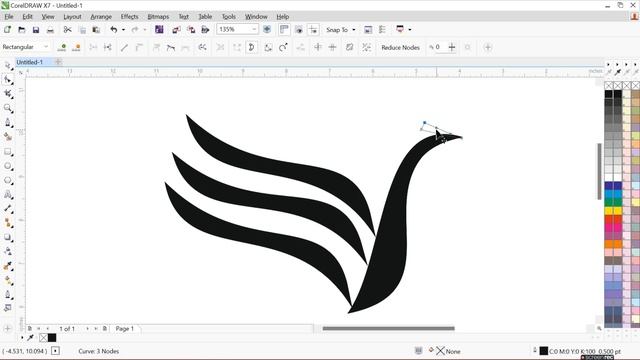Reverse the curve direction
Image resolution: width=640 pixels, height=360 pixels.
pyautogui.click(x=202, y=47)
